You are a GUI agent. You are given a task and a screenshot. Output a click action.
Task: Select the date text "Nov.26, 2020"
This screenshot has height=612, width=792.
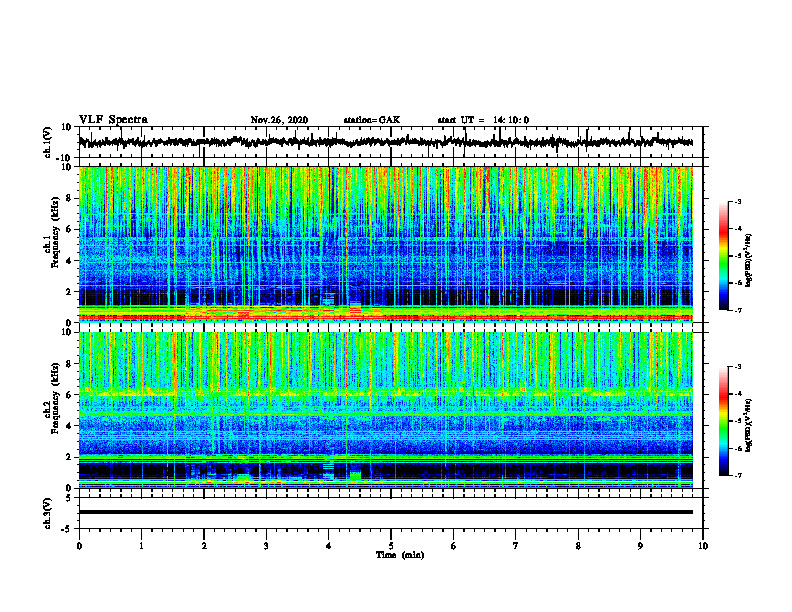coord(279,120)
